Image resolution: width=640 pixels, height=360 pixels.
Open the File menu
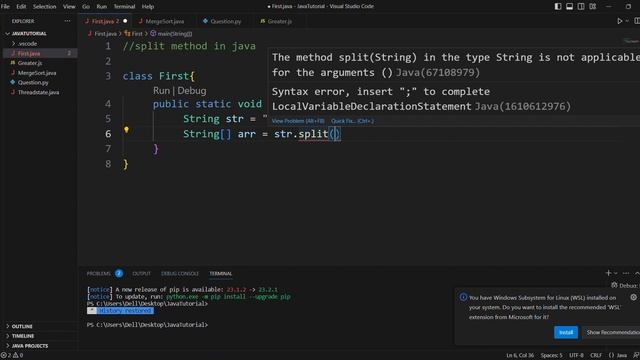[5, 7]
